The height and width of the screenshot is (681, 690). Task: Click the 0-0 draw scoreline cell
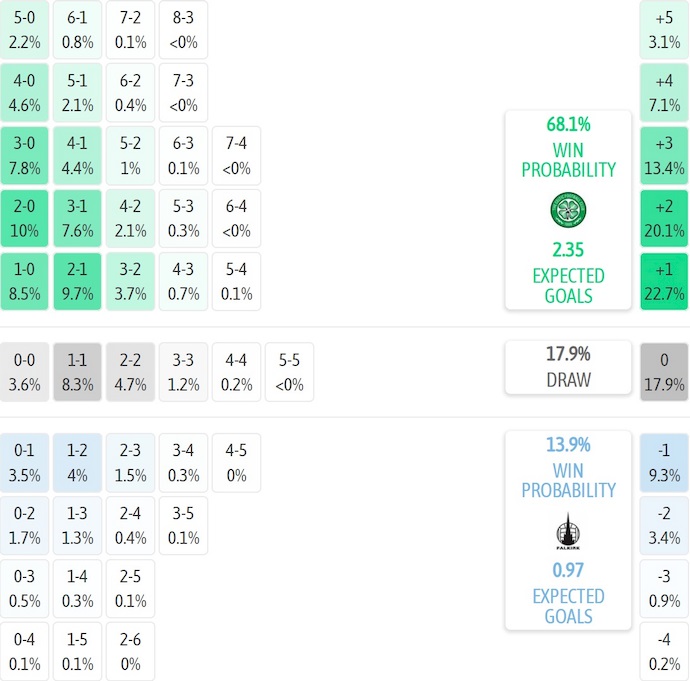tap(25, 372)
